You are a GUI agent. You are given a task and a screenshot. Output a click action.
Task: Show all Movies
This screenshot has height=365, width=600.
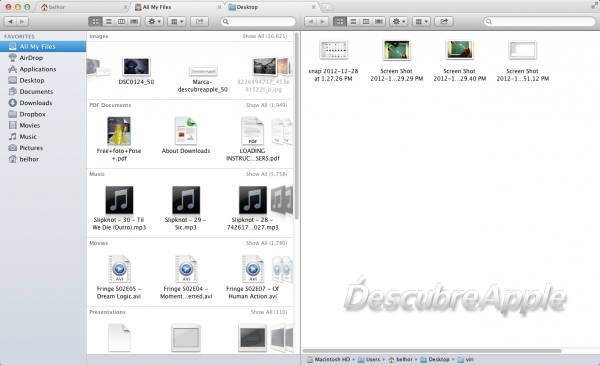pyautogui.click(x=266, y=243)
